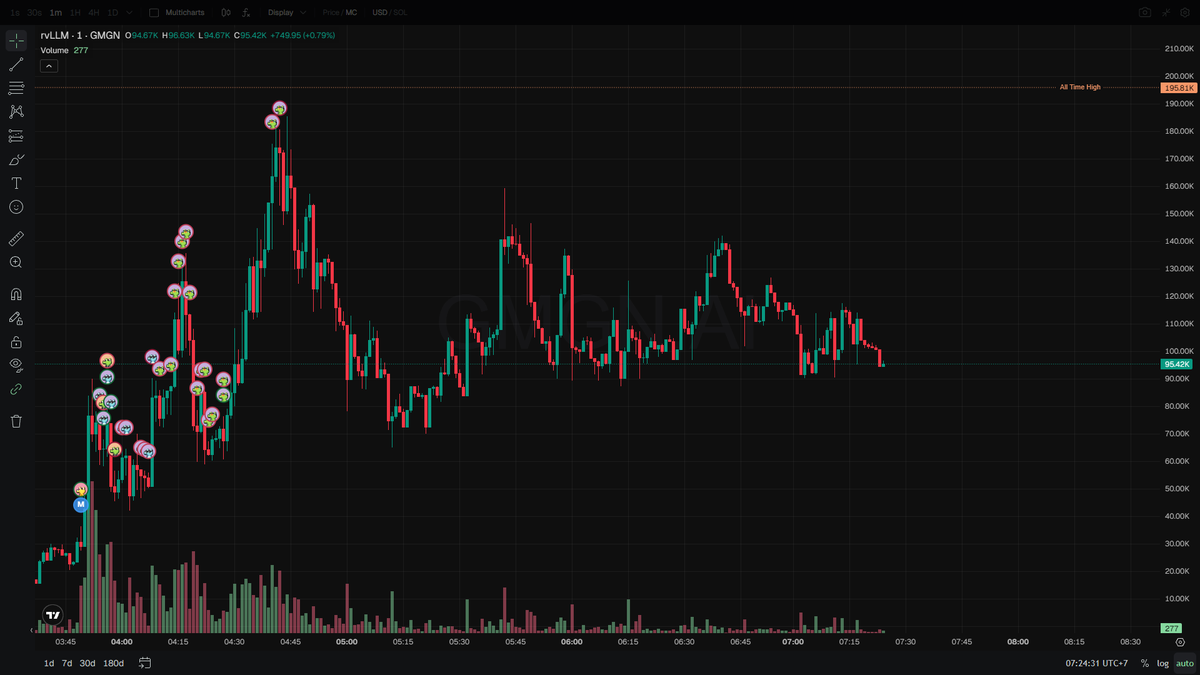The image size is (1200, 675).
Task: Click the green 277 volume value label
Action: pos(1172,628)
